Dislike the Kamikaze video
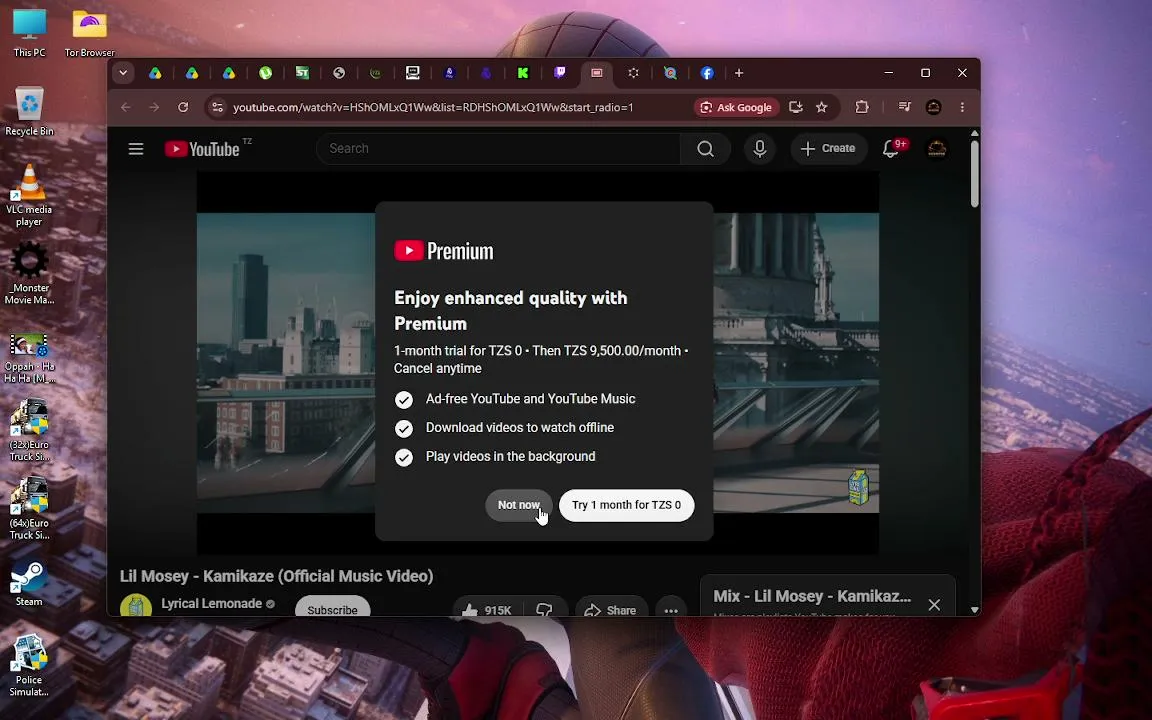 (544, 610)
